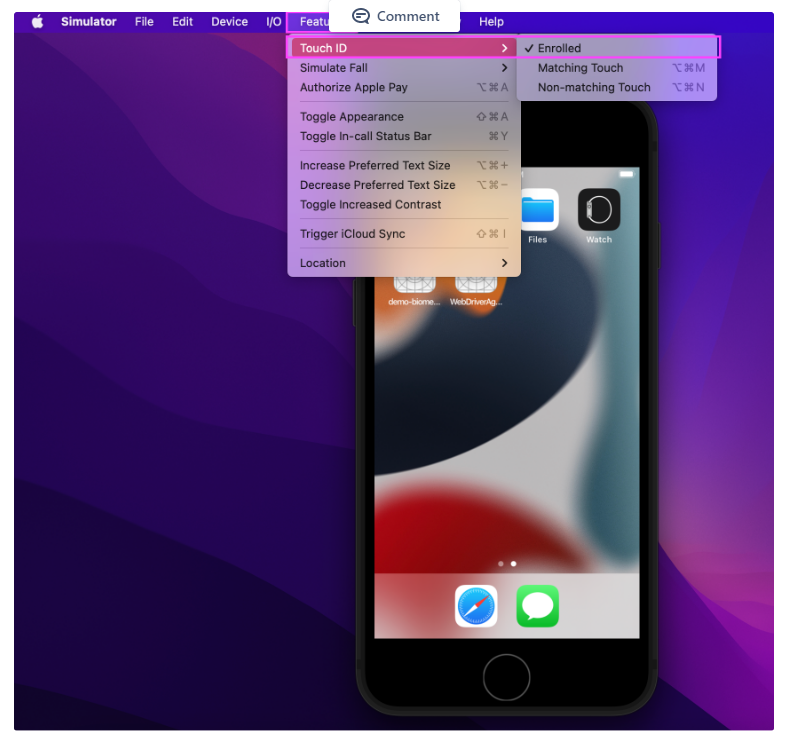Viewport: 786px width, 742px height.
Task: Toggle Increased Contrast setting
Action: pos(370,205)
